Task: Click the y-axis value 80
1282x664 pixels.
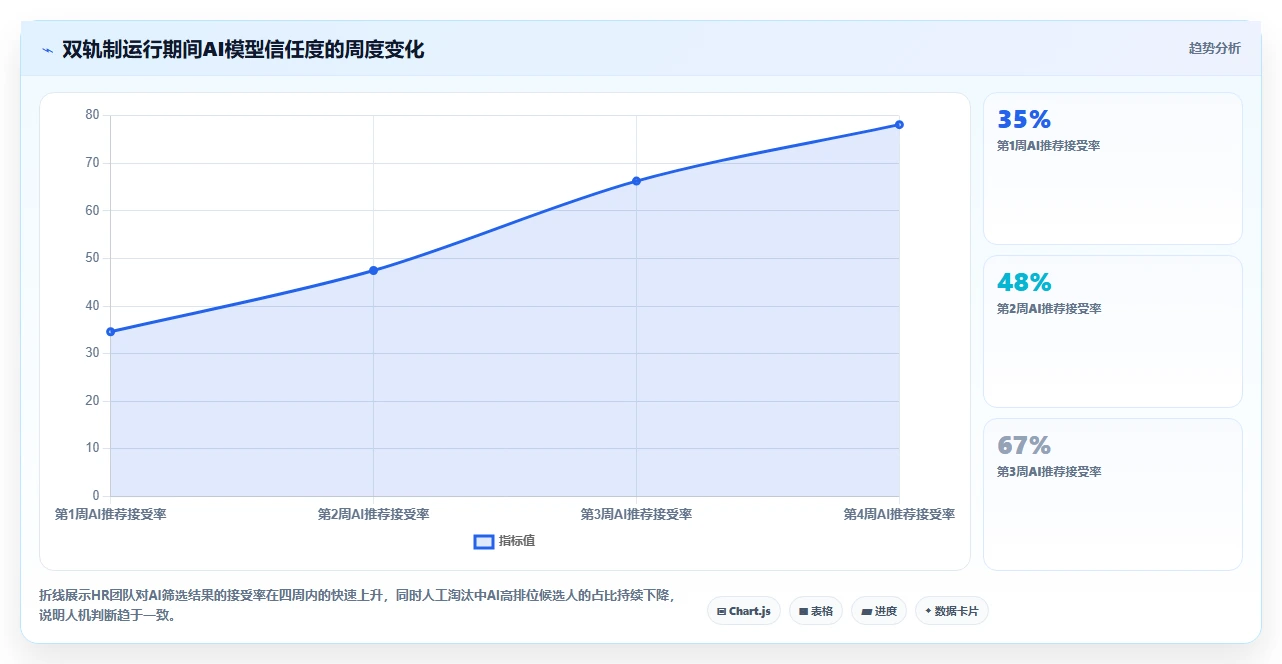Action: [x=92, y=115]
